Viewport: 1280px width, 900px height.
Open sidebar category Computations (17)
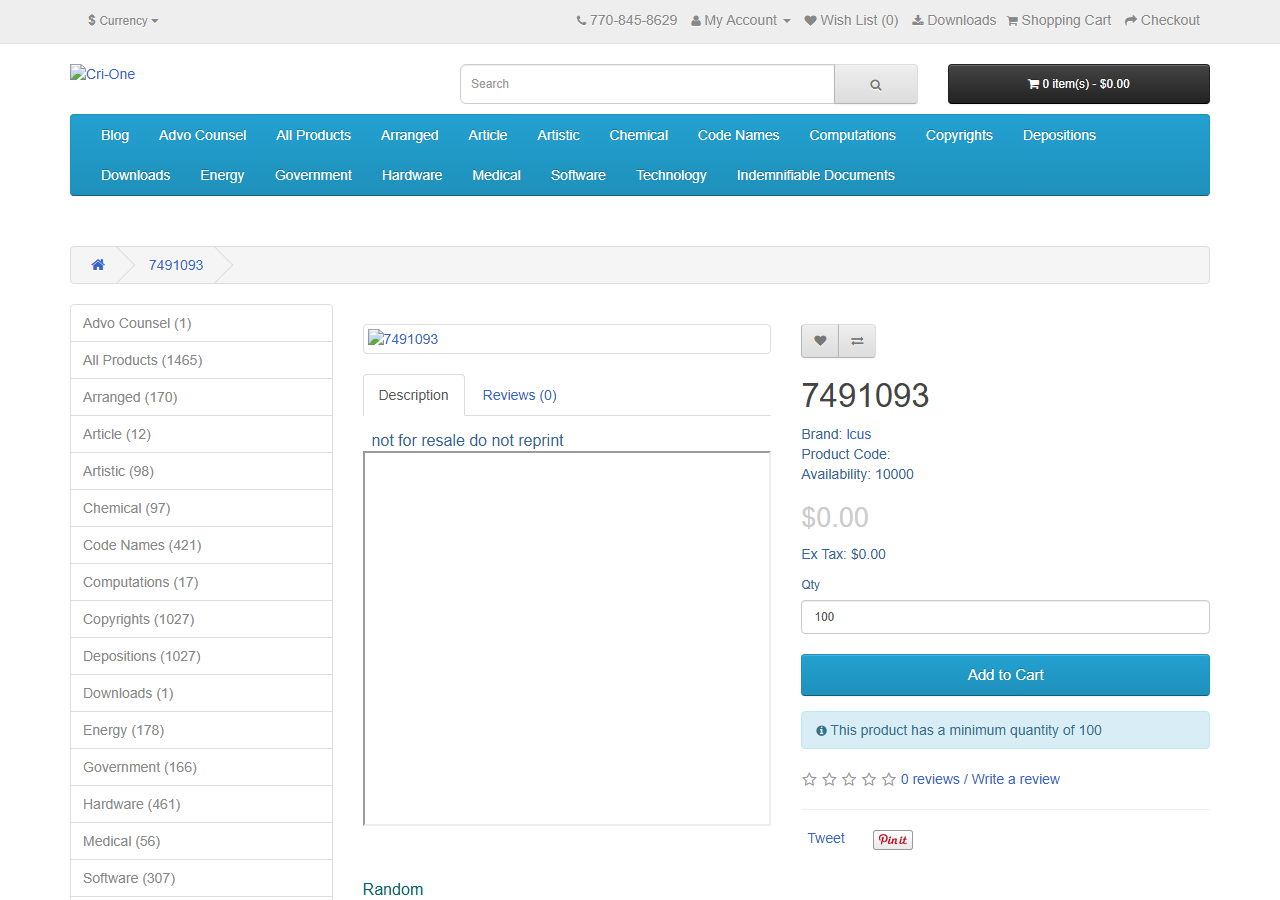click(x=201, y=582)
